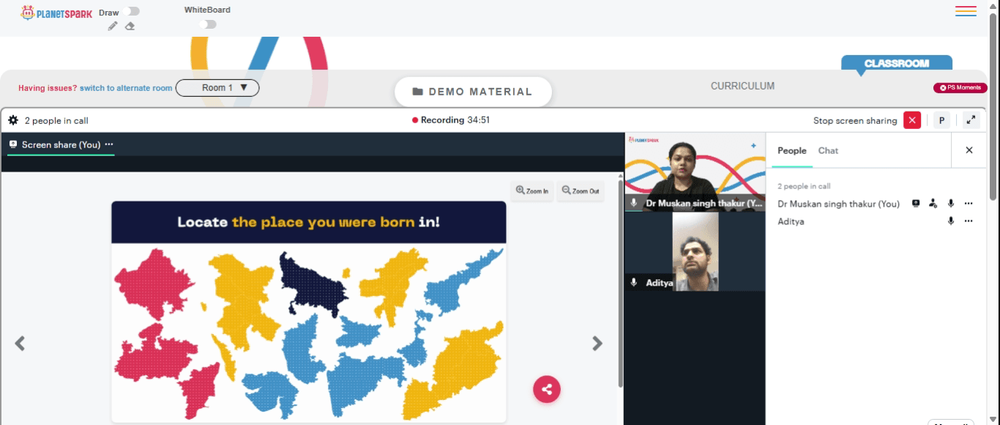Screen dimensions: 1000x425
Task: Select the Screen share (You) tab
Action: coord(61,145)
